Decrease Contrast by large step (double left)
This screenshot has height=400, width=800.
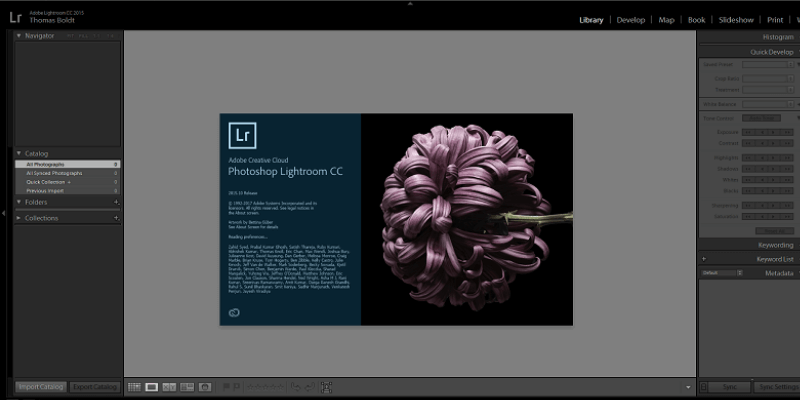748,143
